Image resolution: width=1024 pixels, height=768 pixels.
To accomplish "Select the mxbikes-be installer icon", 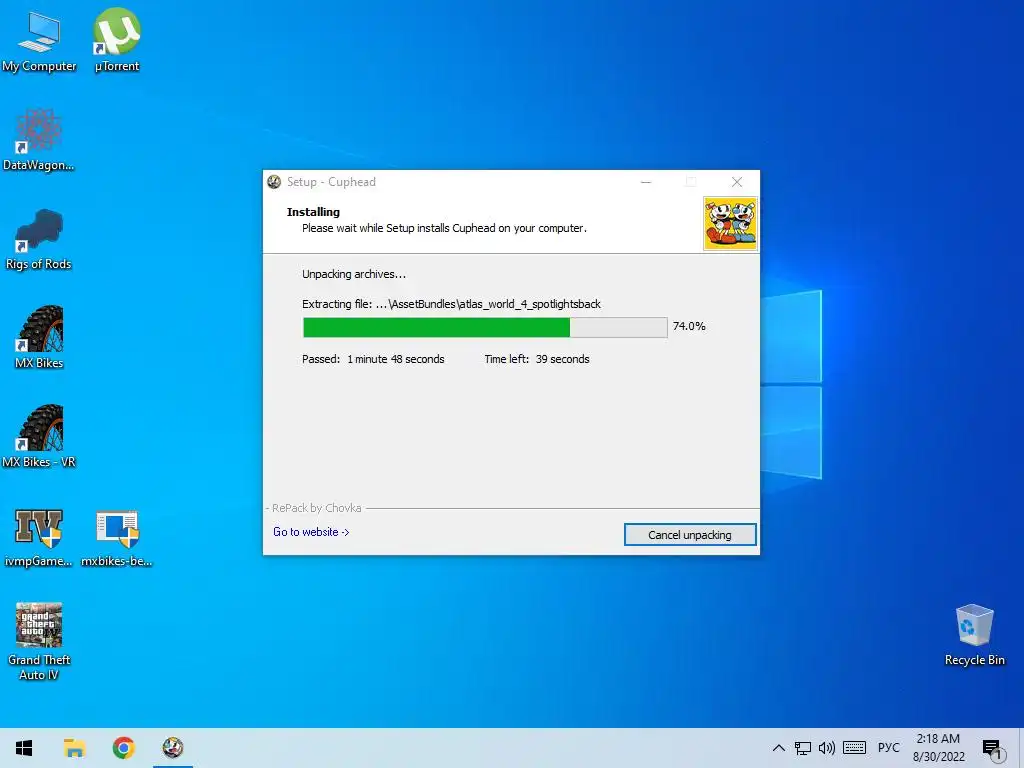I will coord(117,537).
